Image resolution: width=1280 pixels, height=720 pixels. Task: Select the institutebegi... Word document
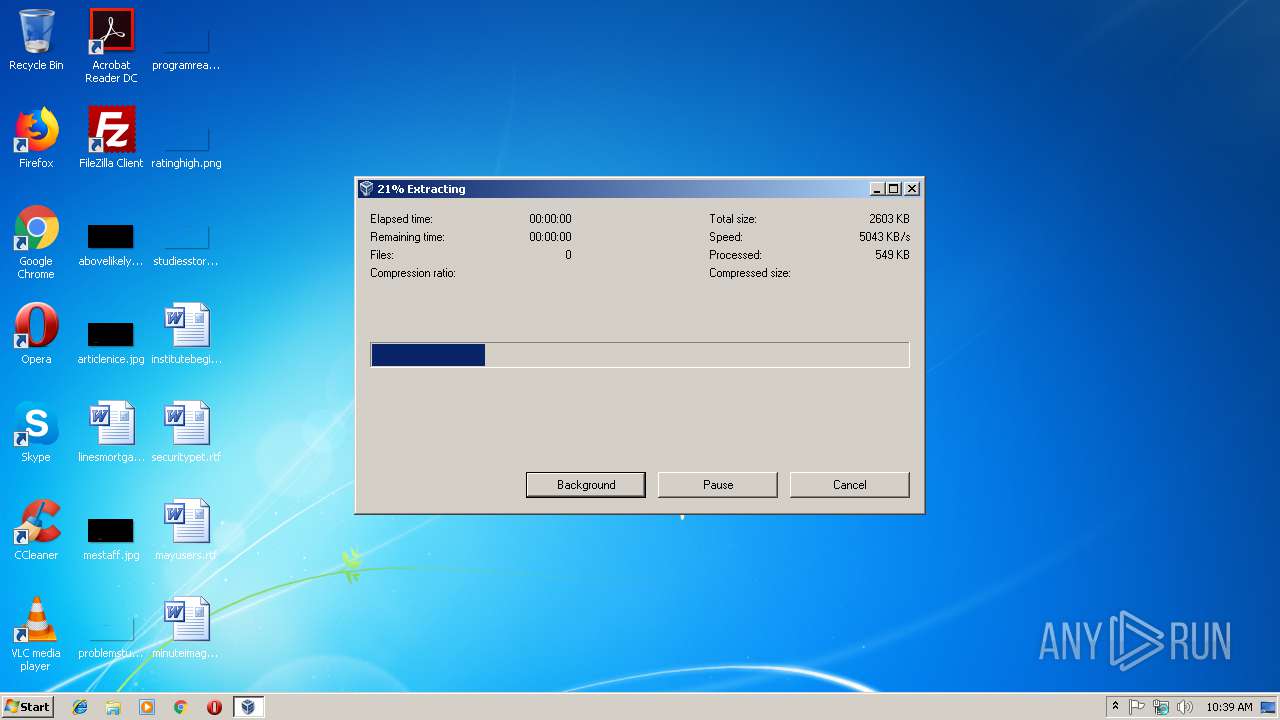(x=186, y=334)
